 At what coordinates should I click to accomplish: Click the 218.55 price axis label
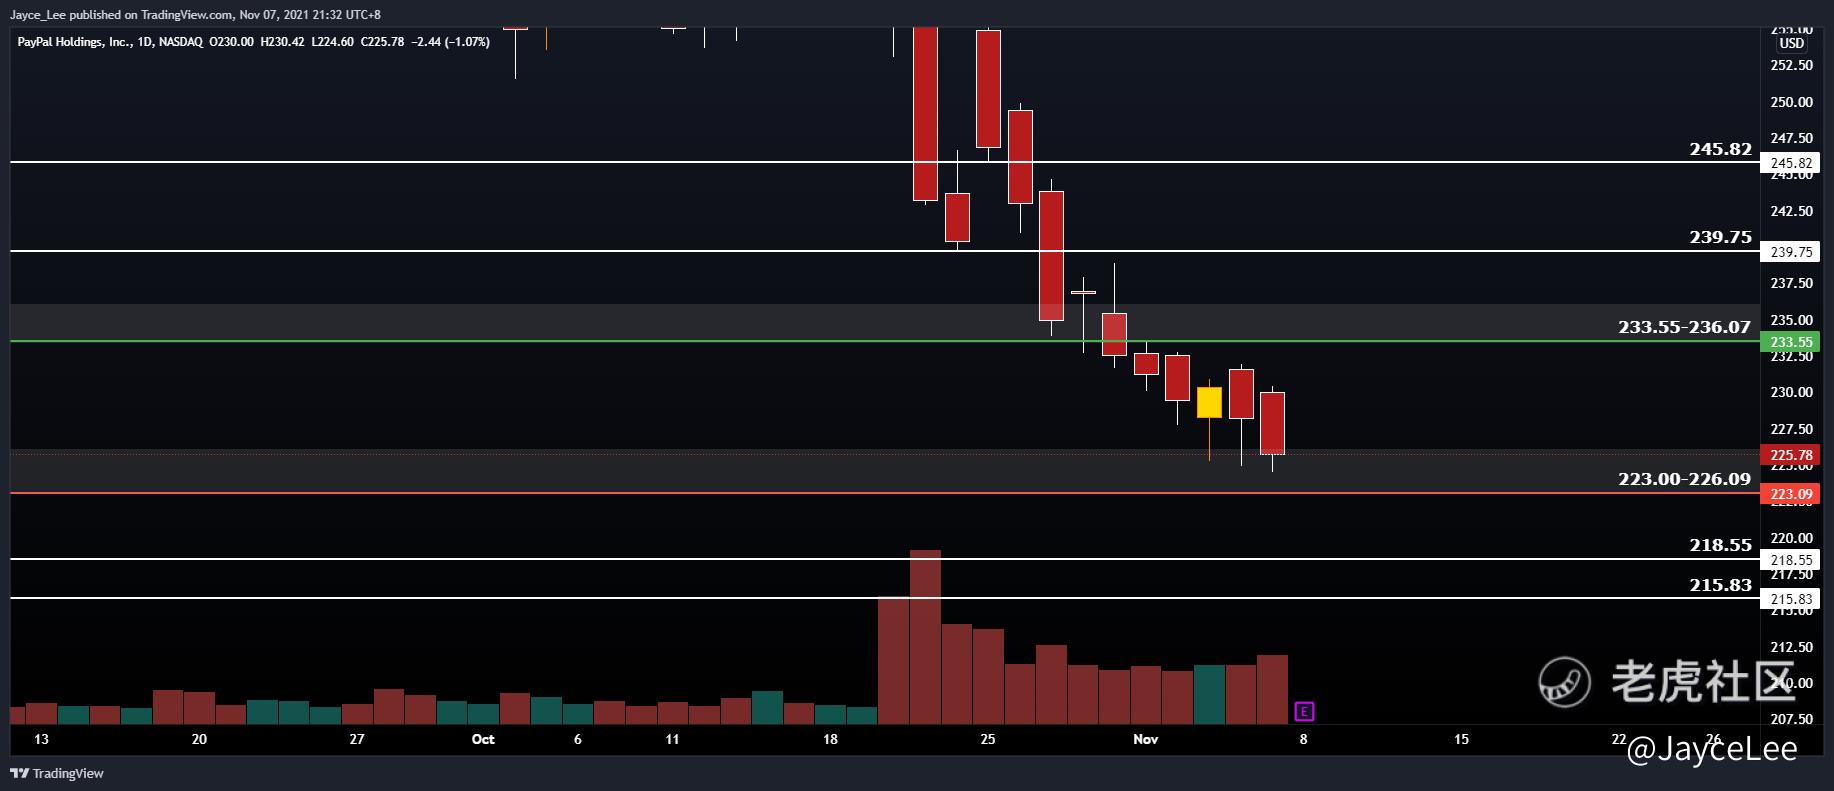(1791, 560)
